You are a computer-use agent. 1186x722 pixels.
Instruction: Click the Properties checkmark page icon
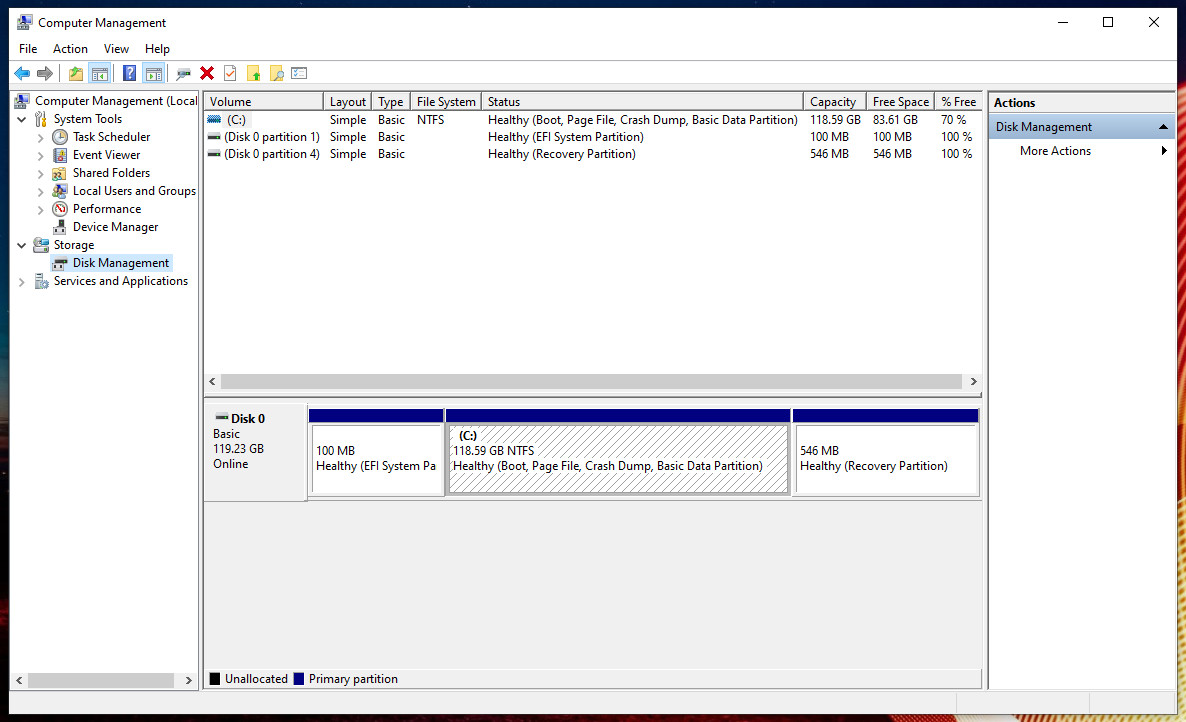230,73
